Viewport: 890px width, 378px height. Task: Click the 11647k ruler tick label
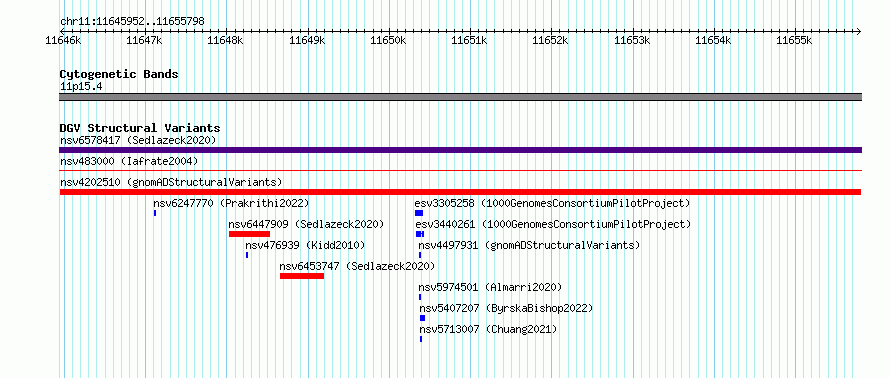coord(145,41)
